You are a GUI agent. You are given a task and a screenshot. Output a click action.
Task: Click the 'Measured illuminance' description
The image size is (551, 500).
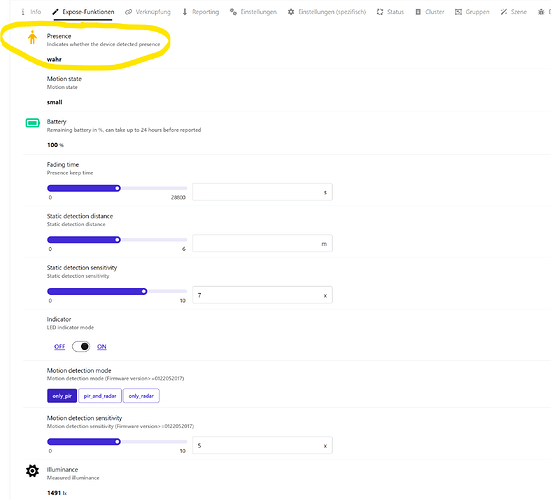click(73, 478)
